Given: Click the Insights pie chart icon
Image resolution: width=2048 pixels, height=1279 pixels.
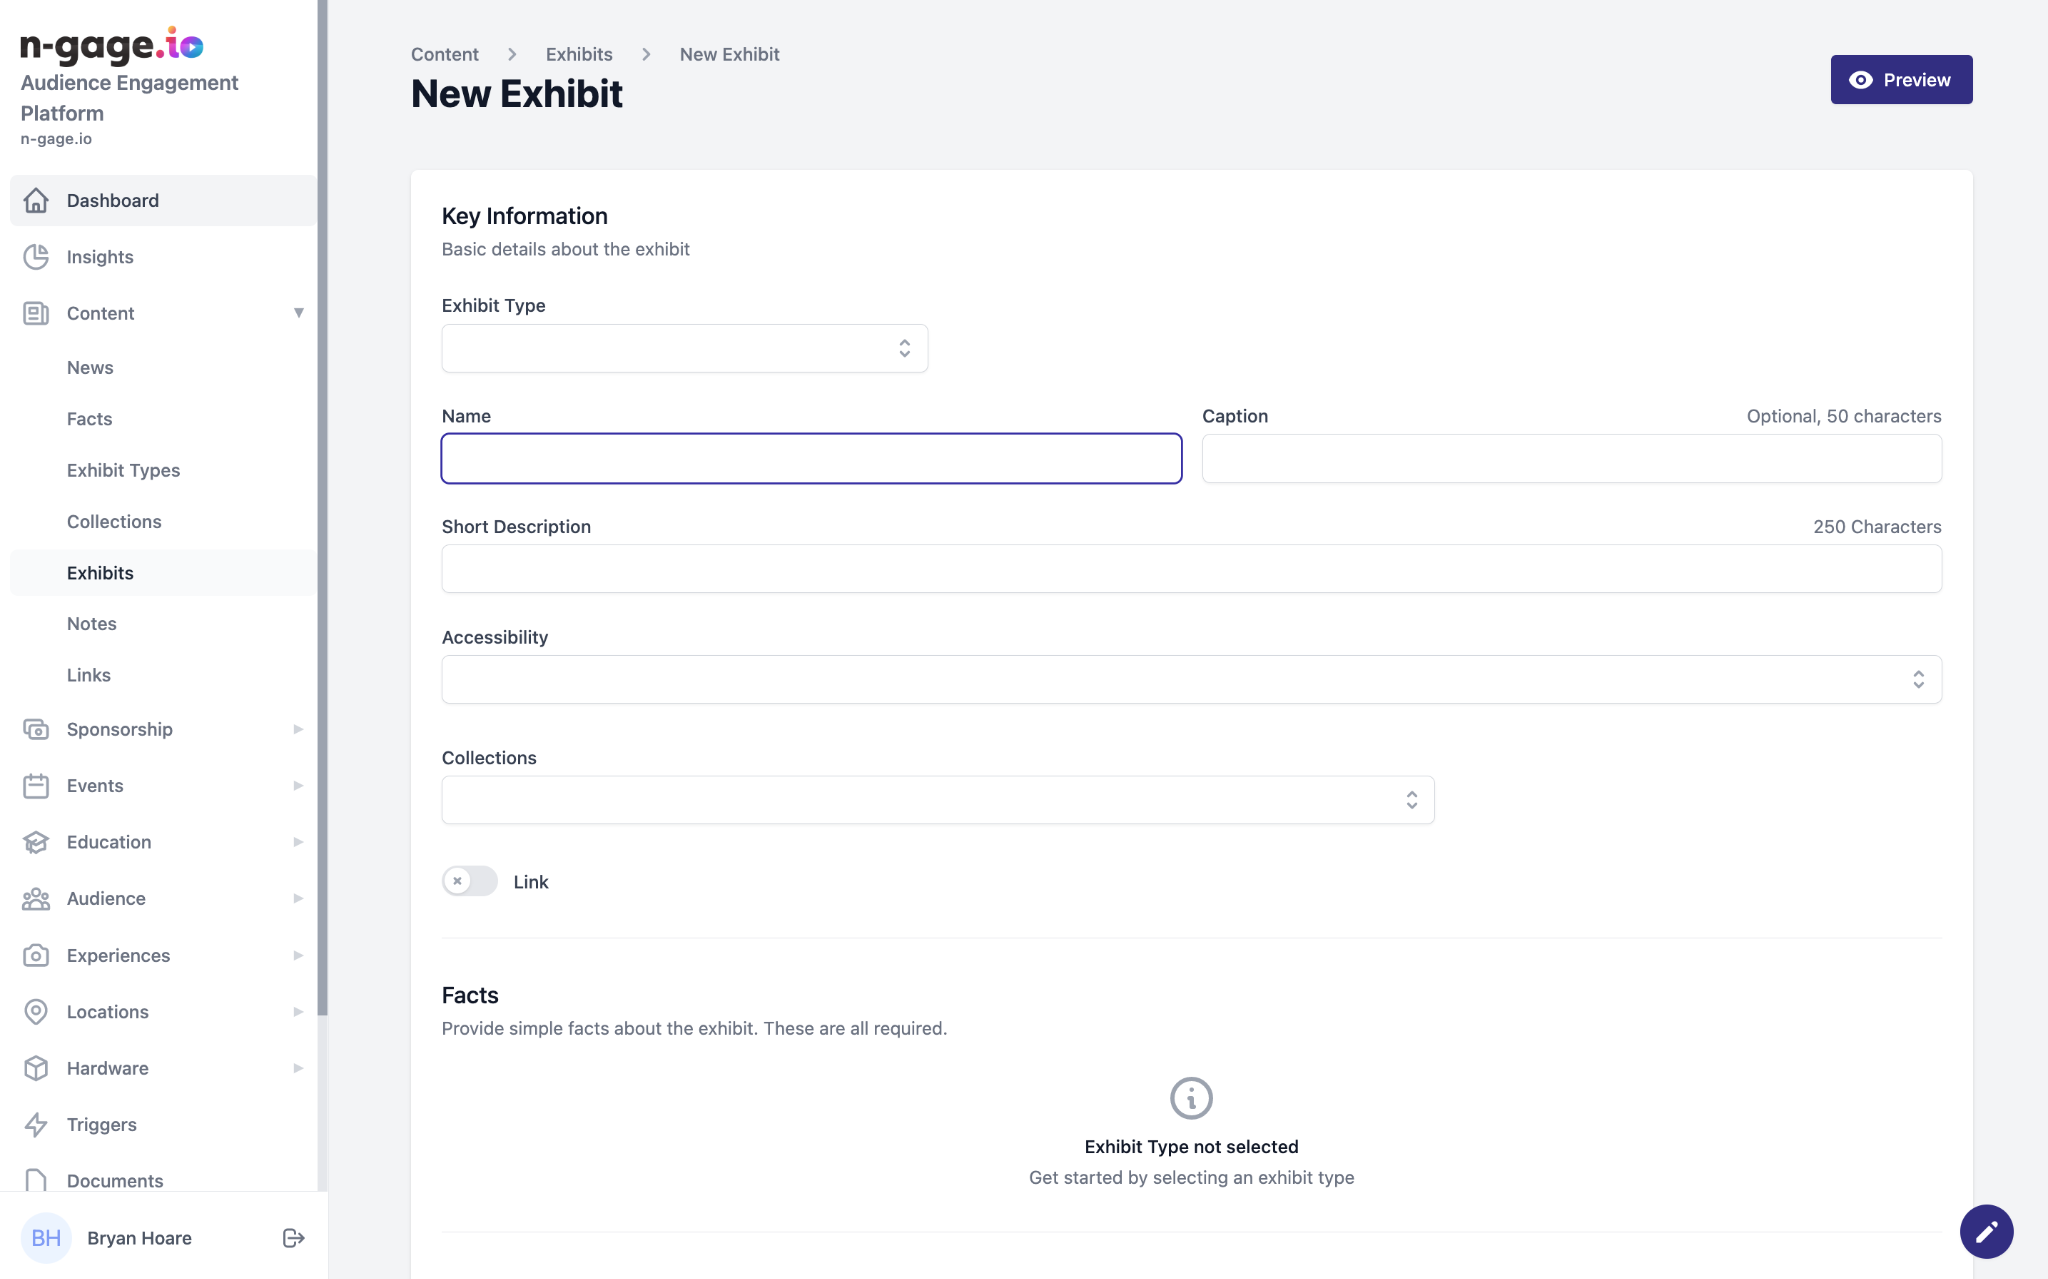Looking at the screenshot, I should click(x=36, y=257).
